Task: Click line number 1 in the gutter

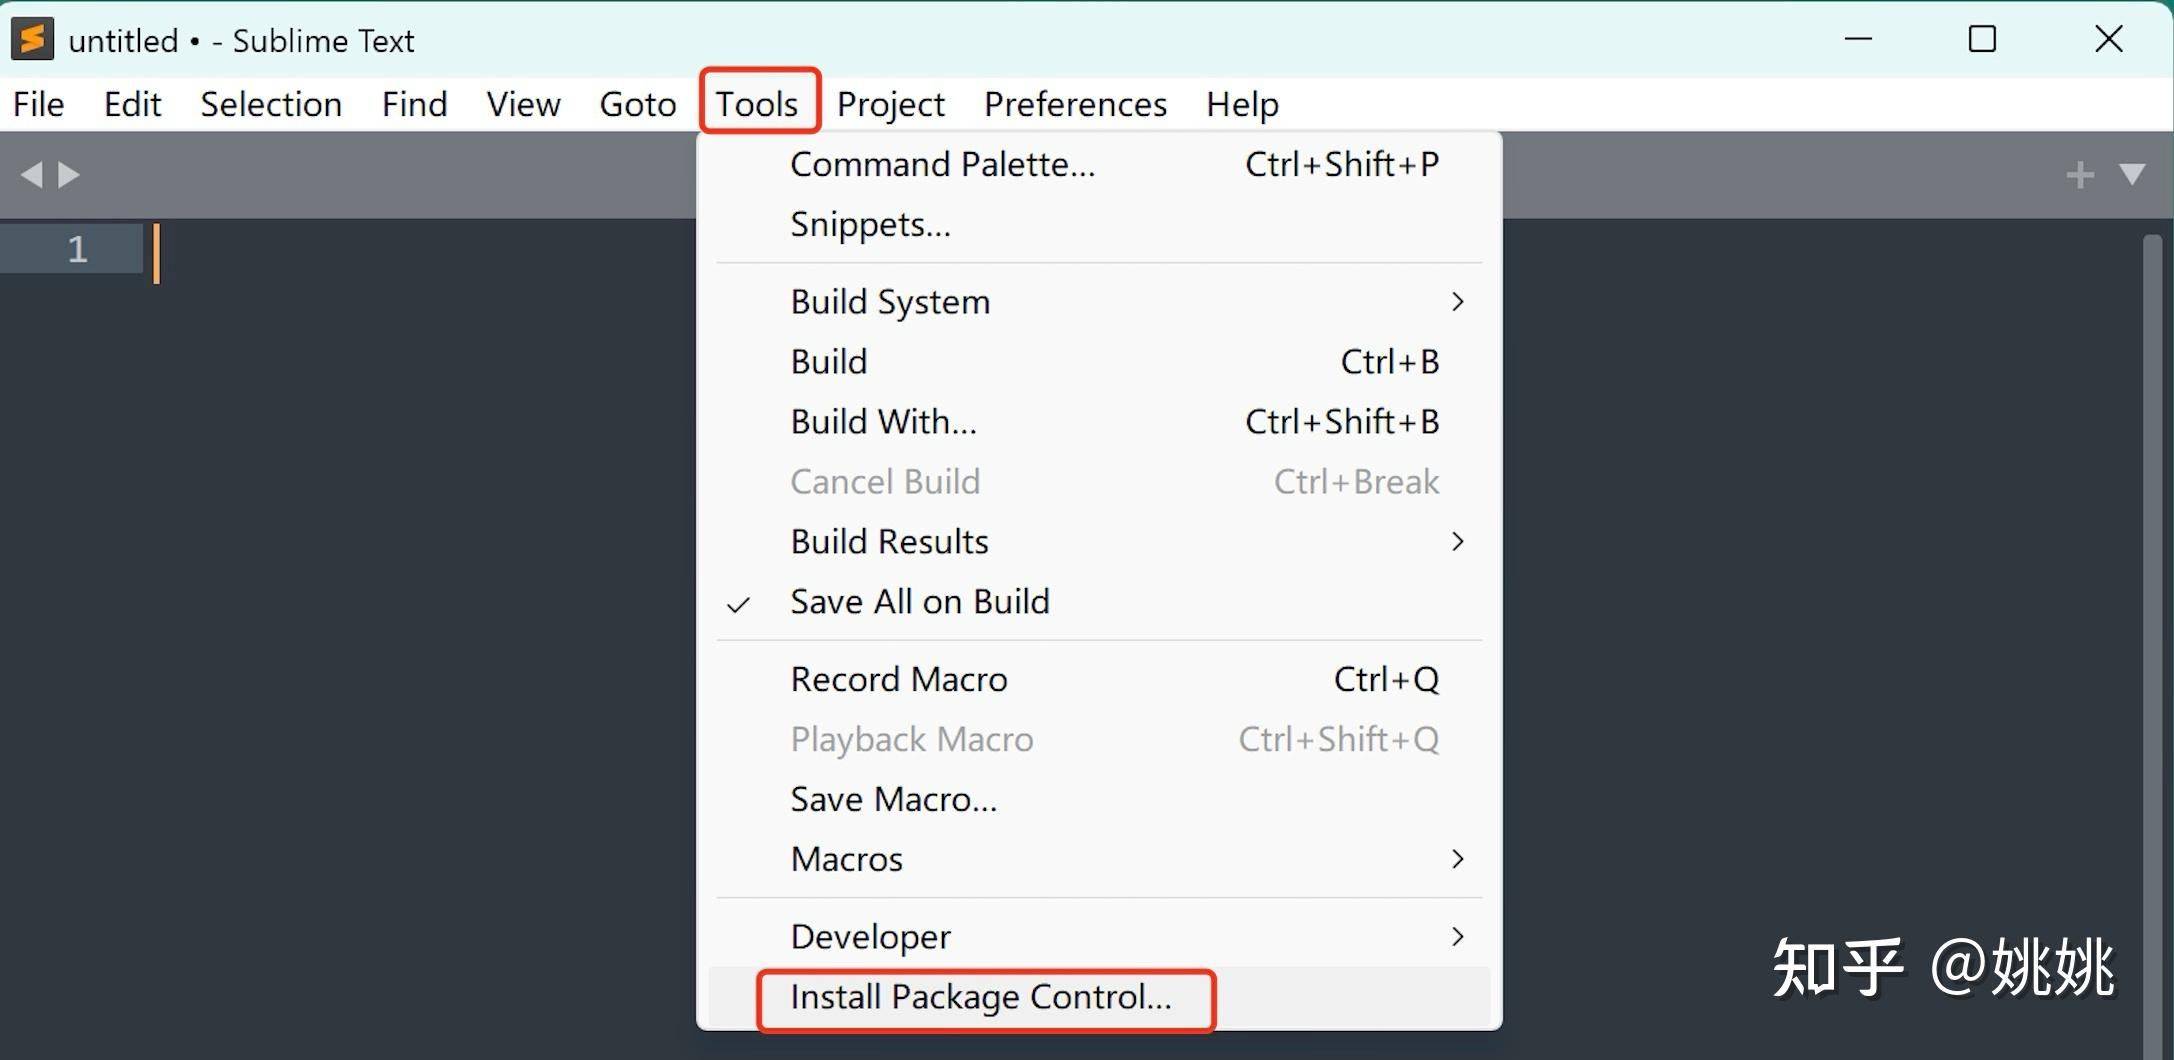Action: click(x=77, y=249)
